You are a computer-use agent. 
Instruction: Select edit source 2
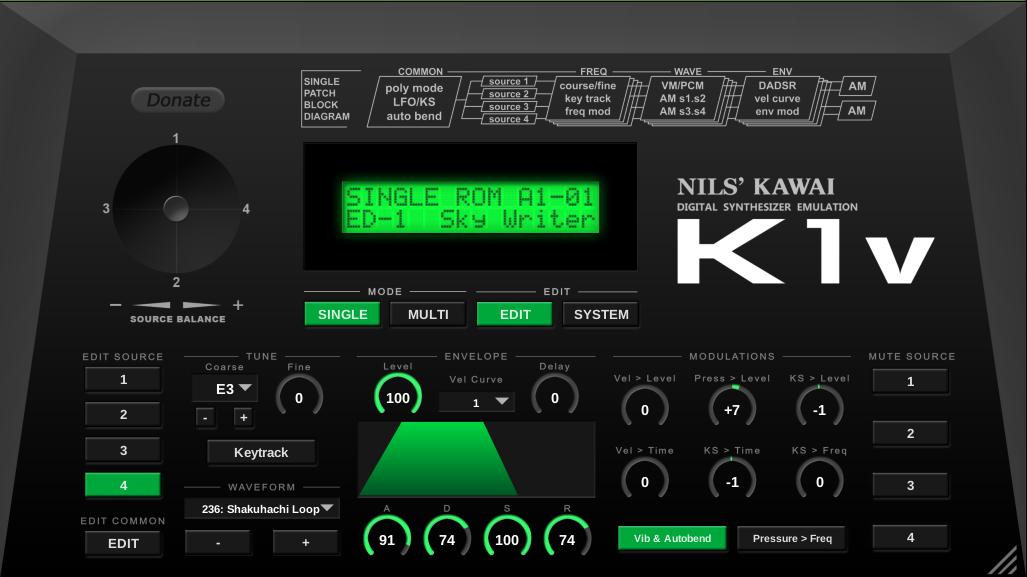point(123,415)
